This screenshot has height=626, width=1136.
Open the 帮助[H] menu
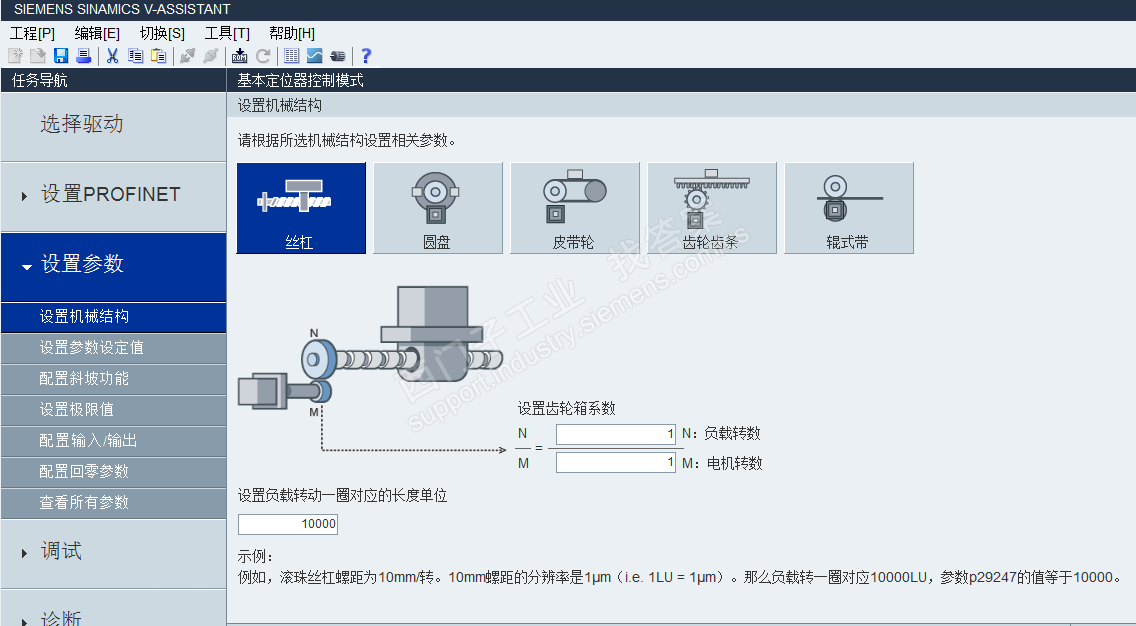point(292,33)
